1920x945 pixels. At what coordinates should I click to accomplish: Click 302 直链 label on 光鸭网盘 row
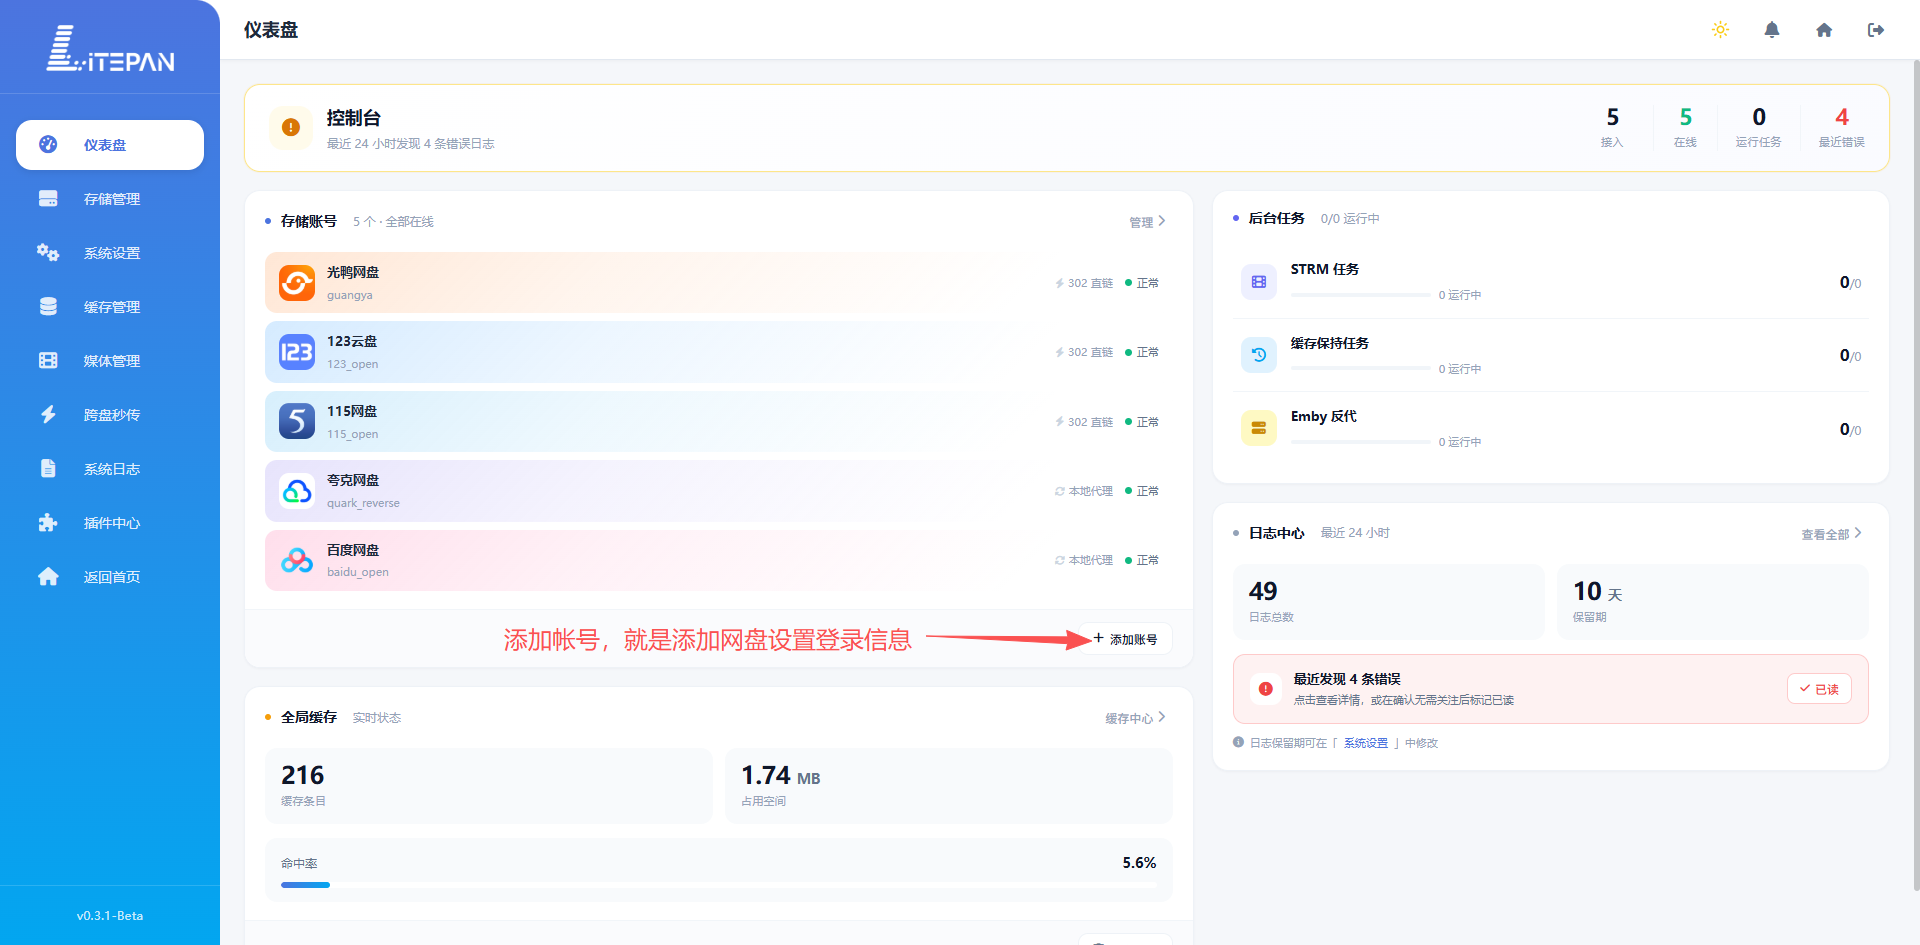(1084, 283)
